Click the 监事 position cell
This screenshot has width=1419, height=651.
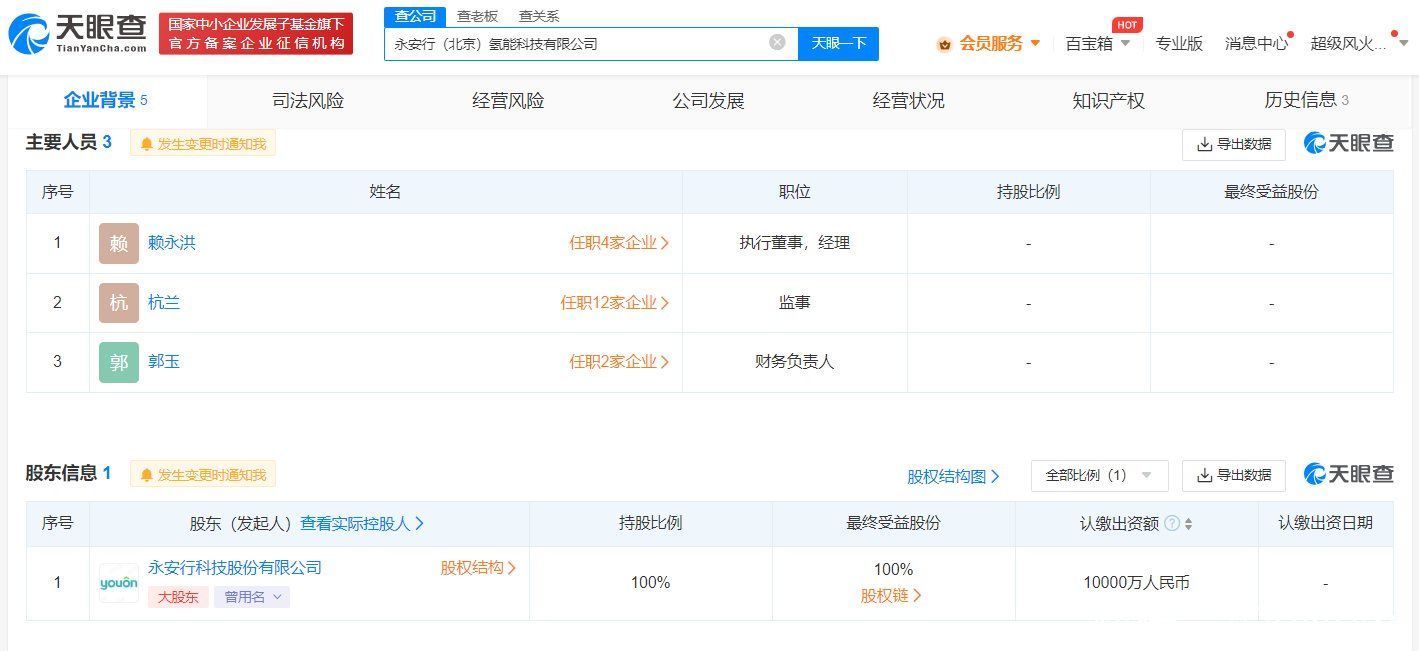794,302
